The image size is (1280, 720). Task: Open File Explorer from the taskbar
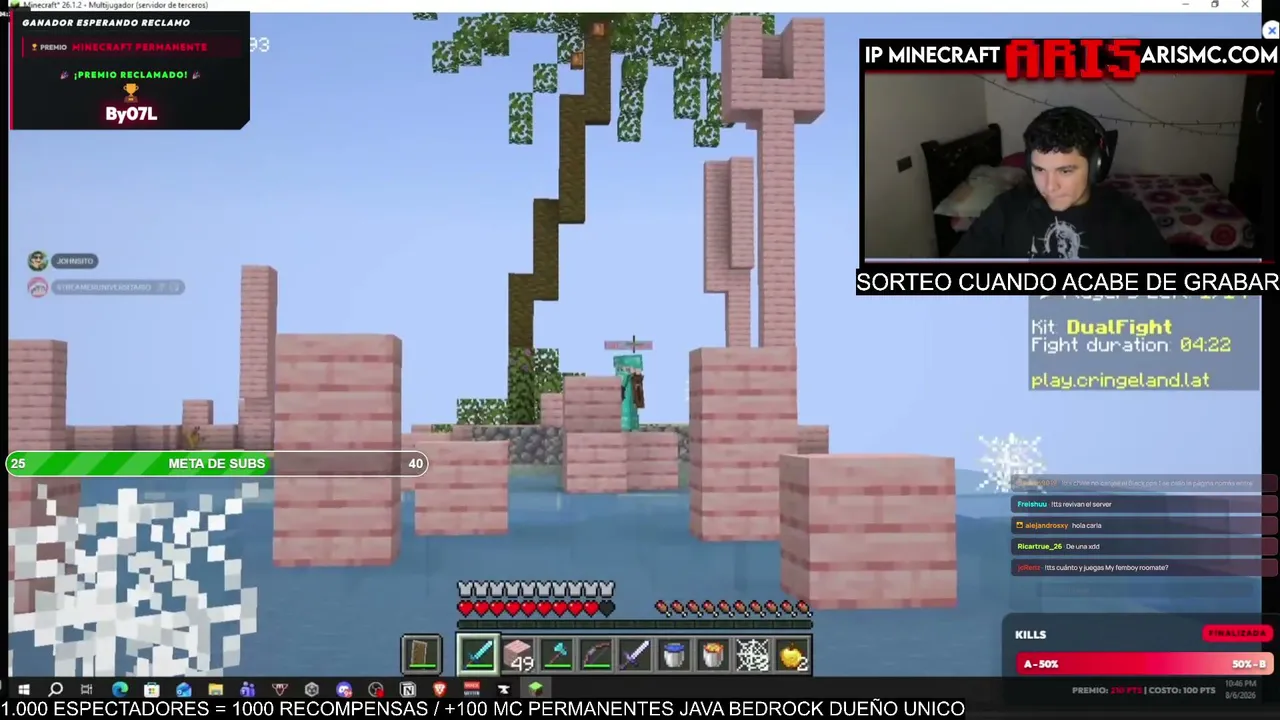point(215,689)
